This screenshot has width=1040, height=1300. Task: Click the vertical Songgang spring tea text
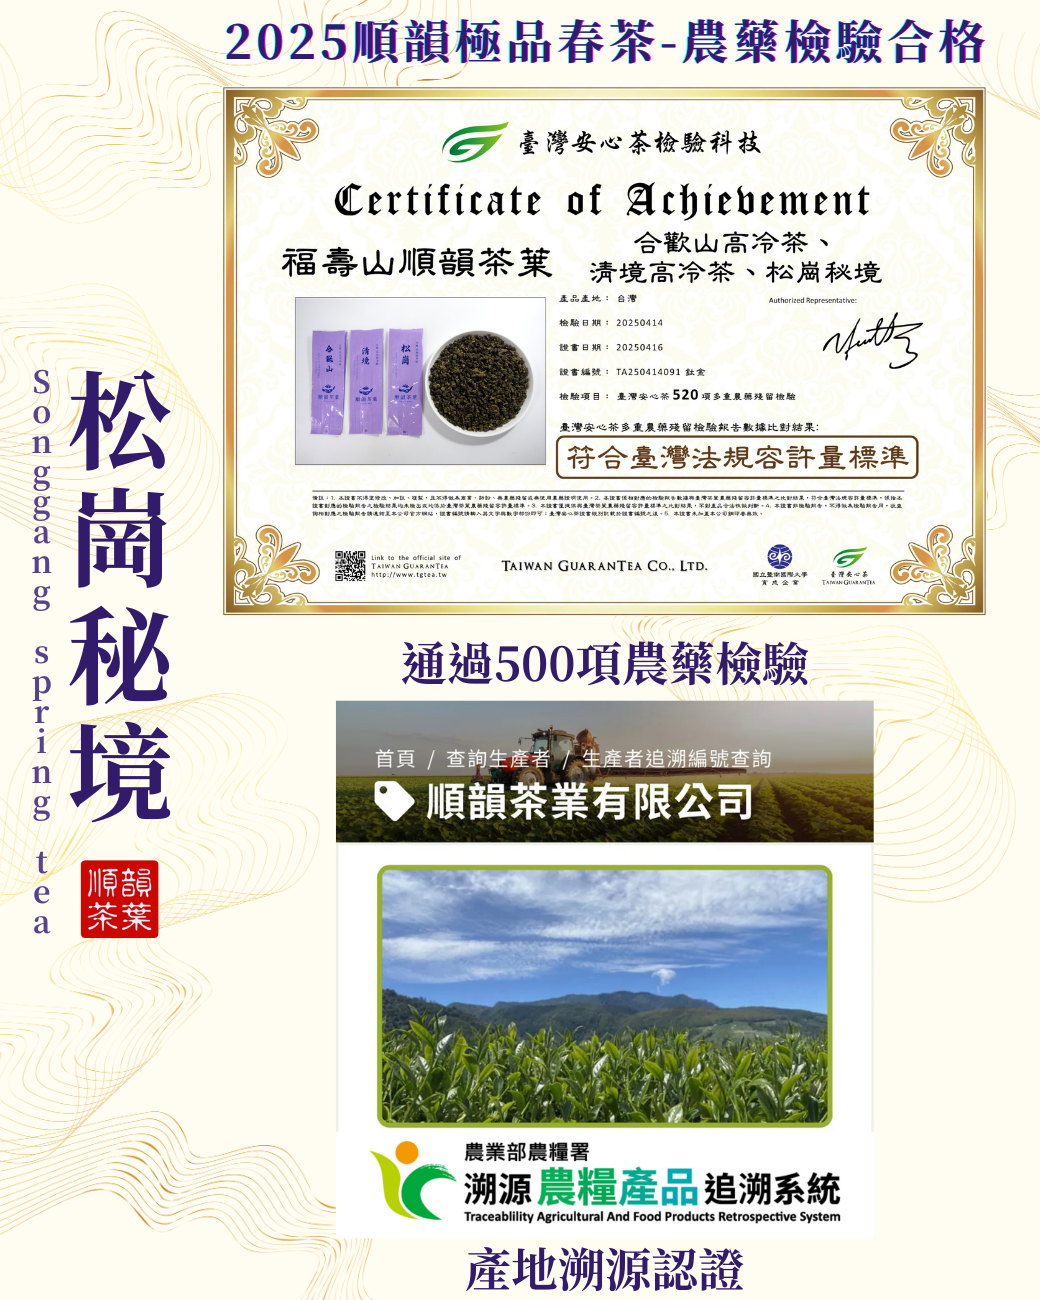point(41,652)
